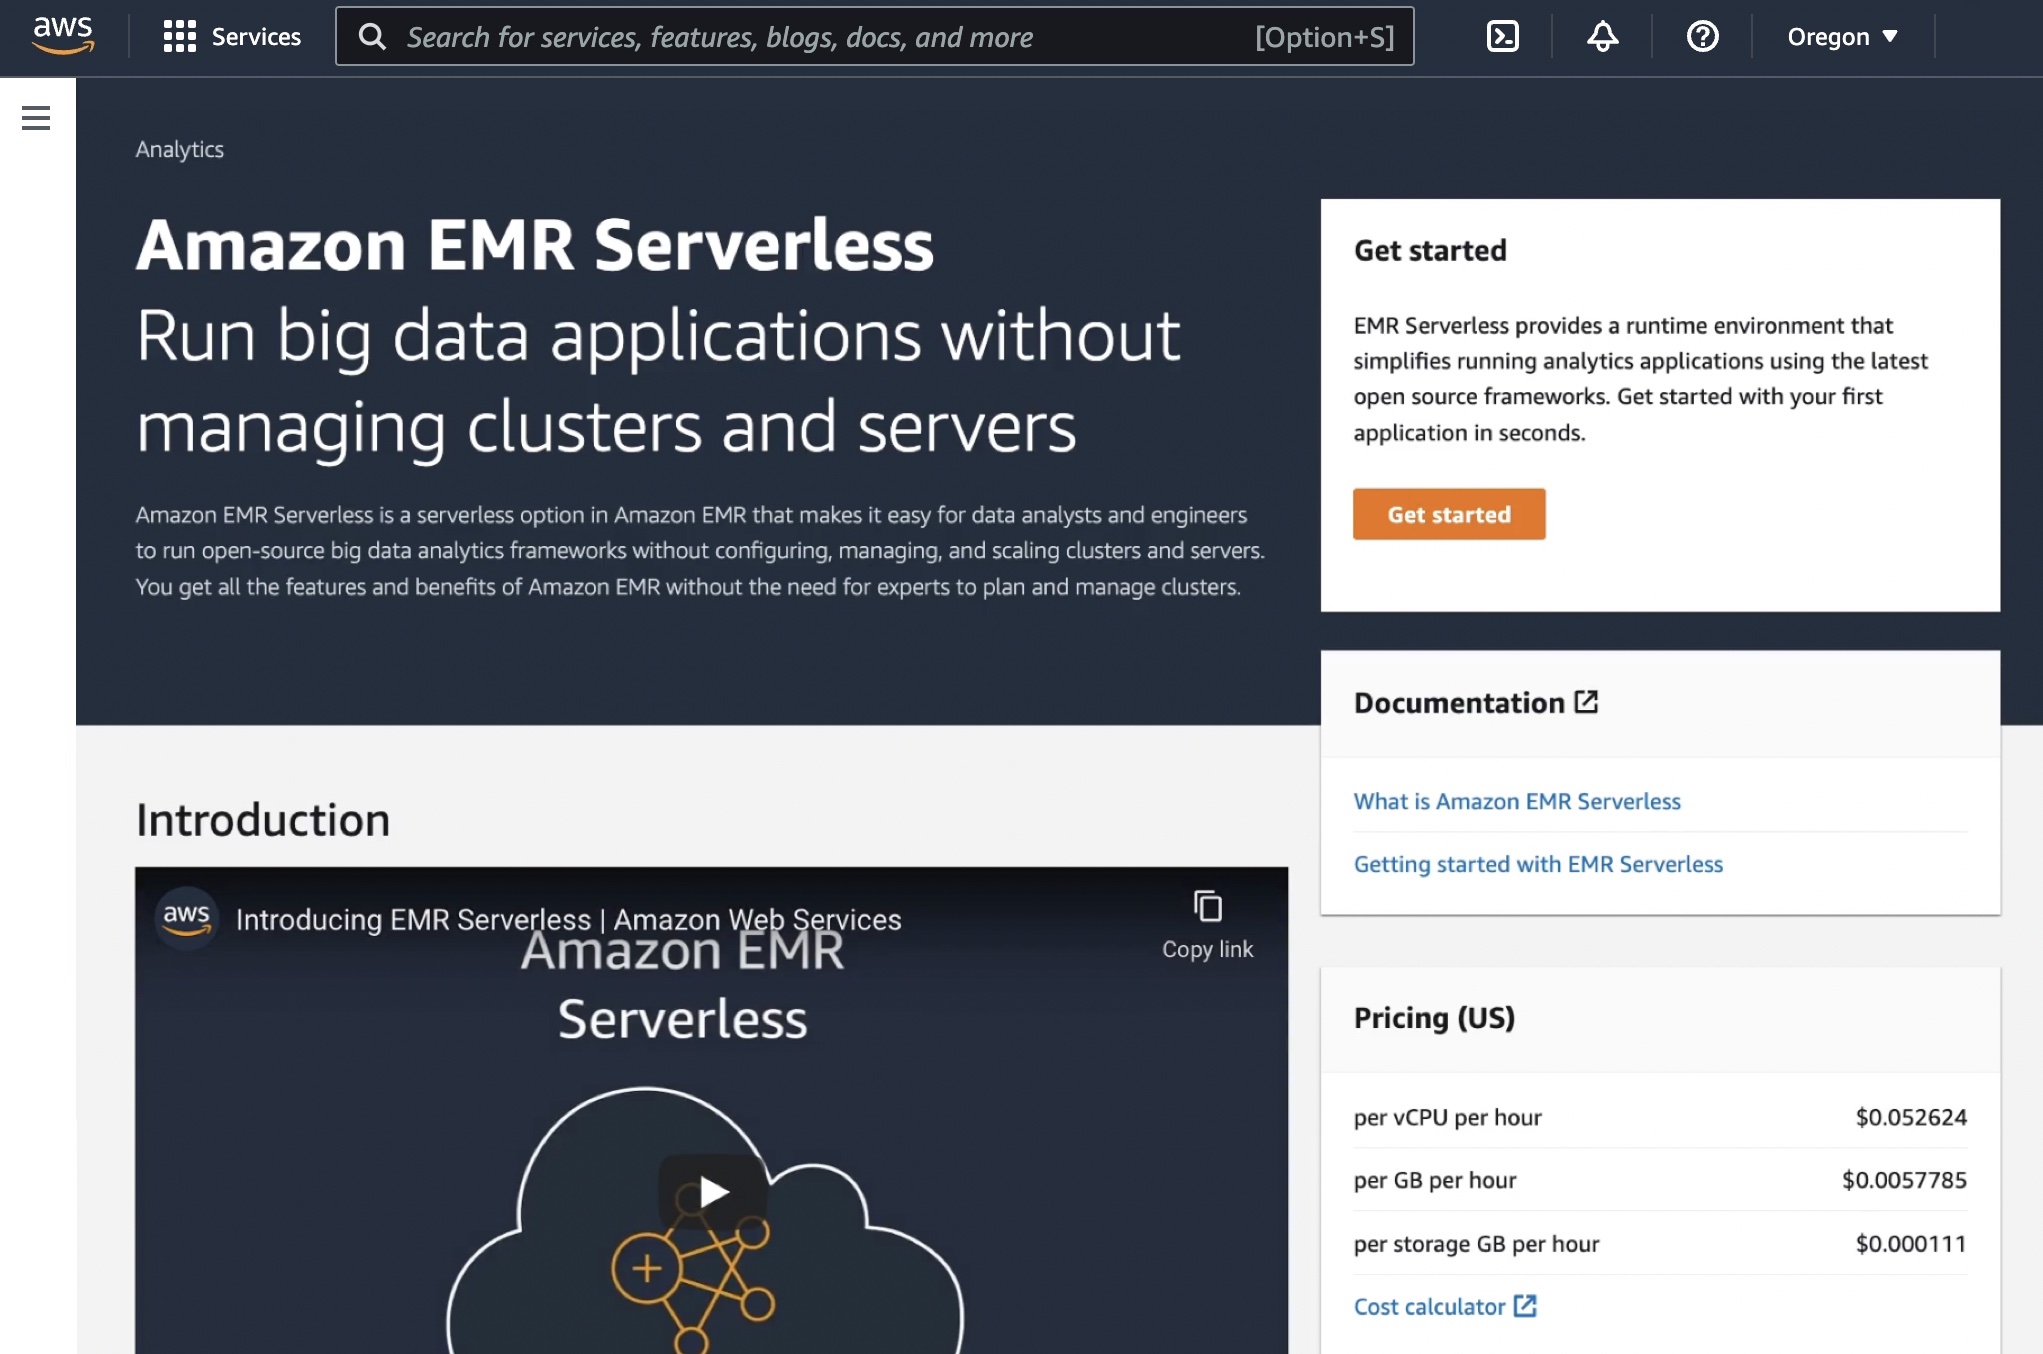
Task: Click the Pricing (US) heading
Action: (1434, 1018)
